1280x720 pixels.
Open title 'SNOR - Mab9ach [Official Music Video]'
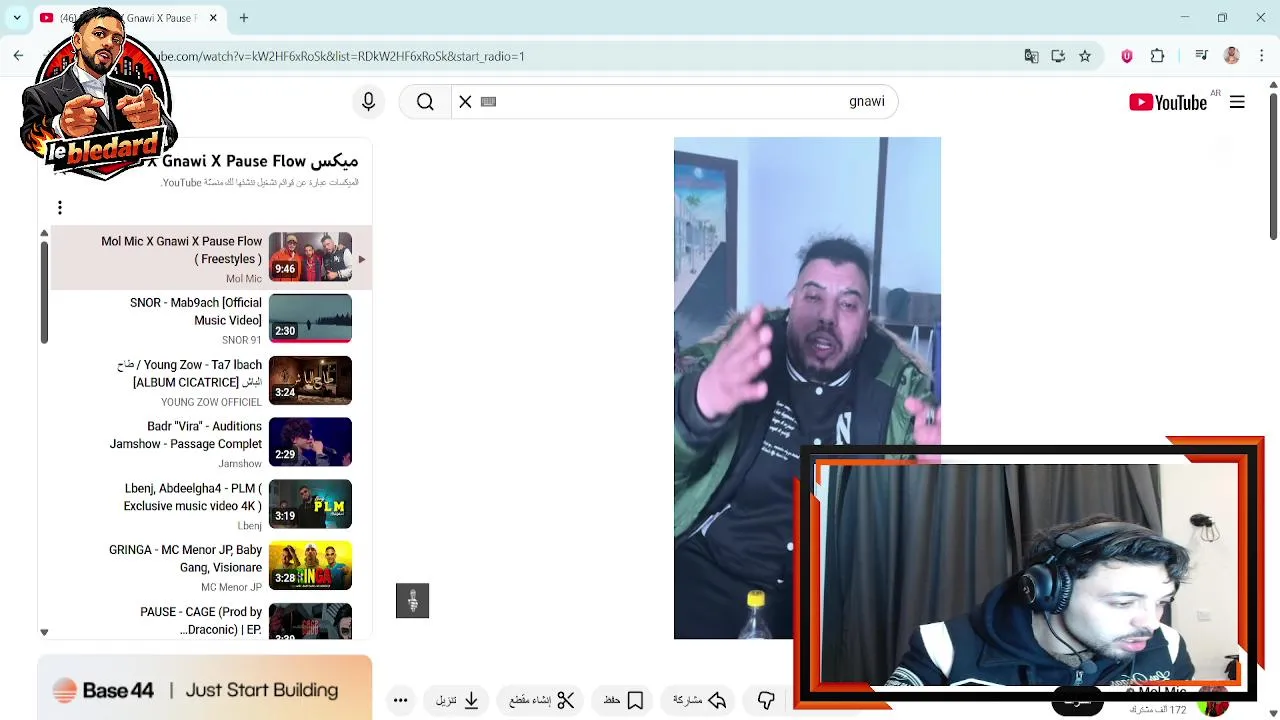tap(196, 311)
